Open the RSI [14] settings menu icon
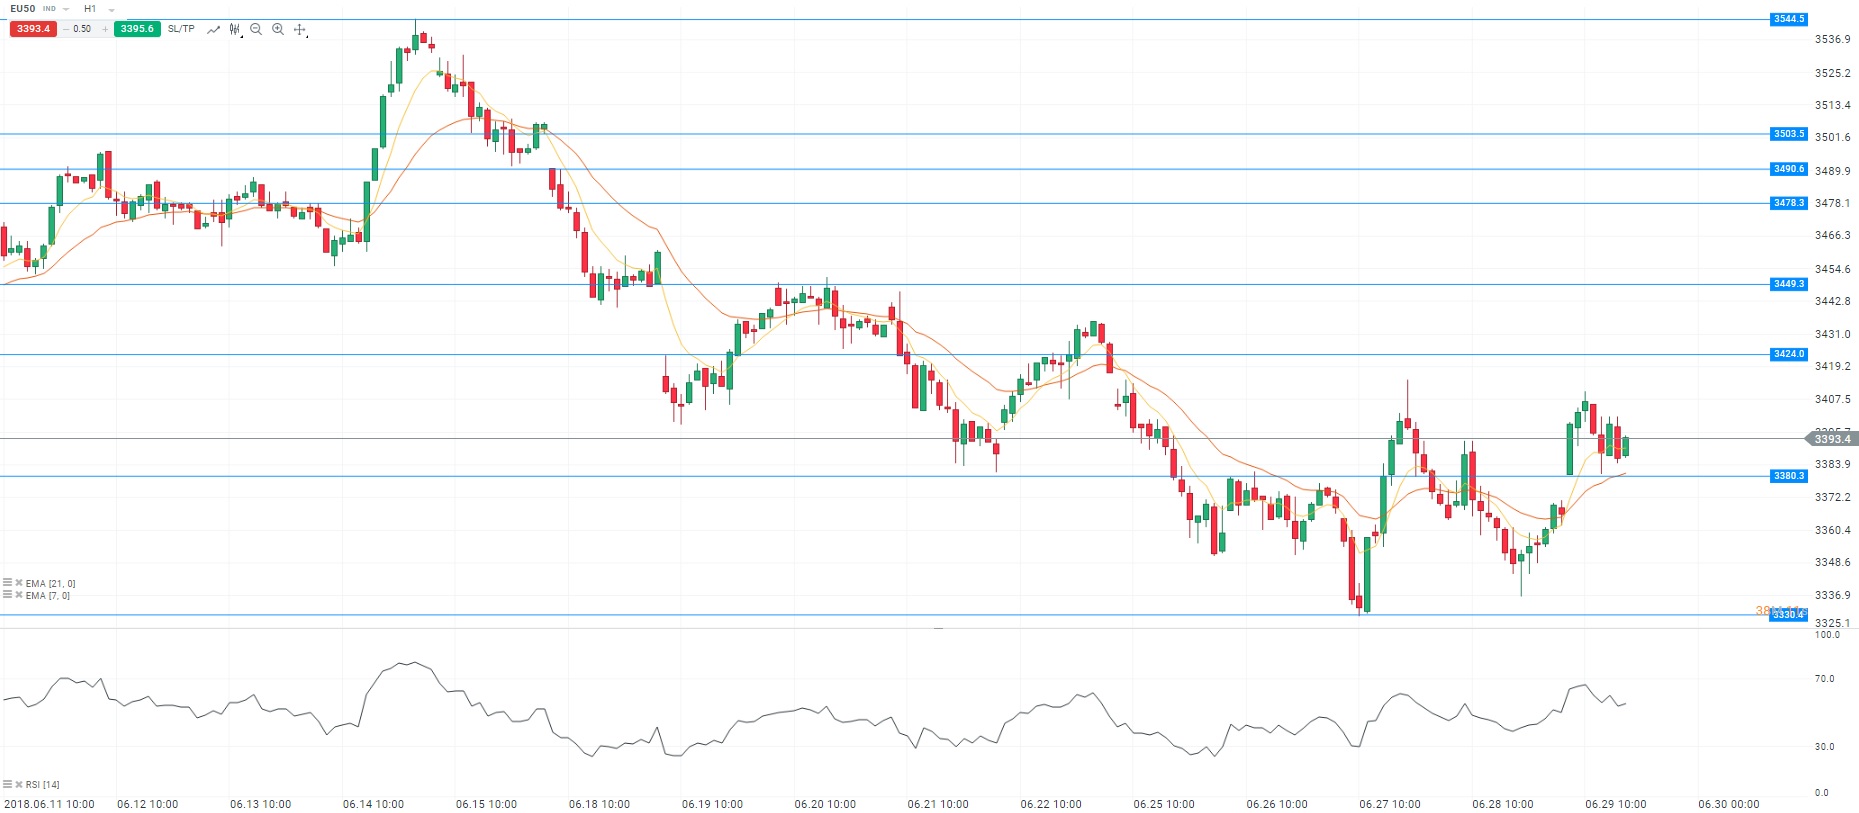 point(7,784)
